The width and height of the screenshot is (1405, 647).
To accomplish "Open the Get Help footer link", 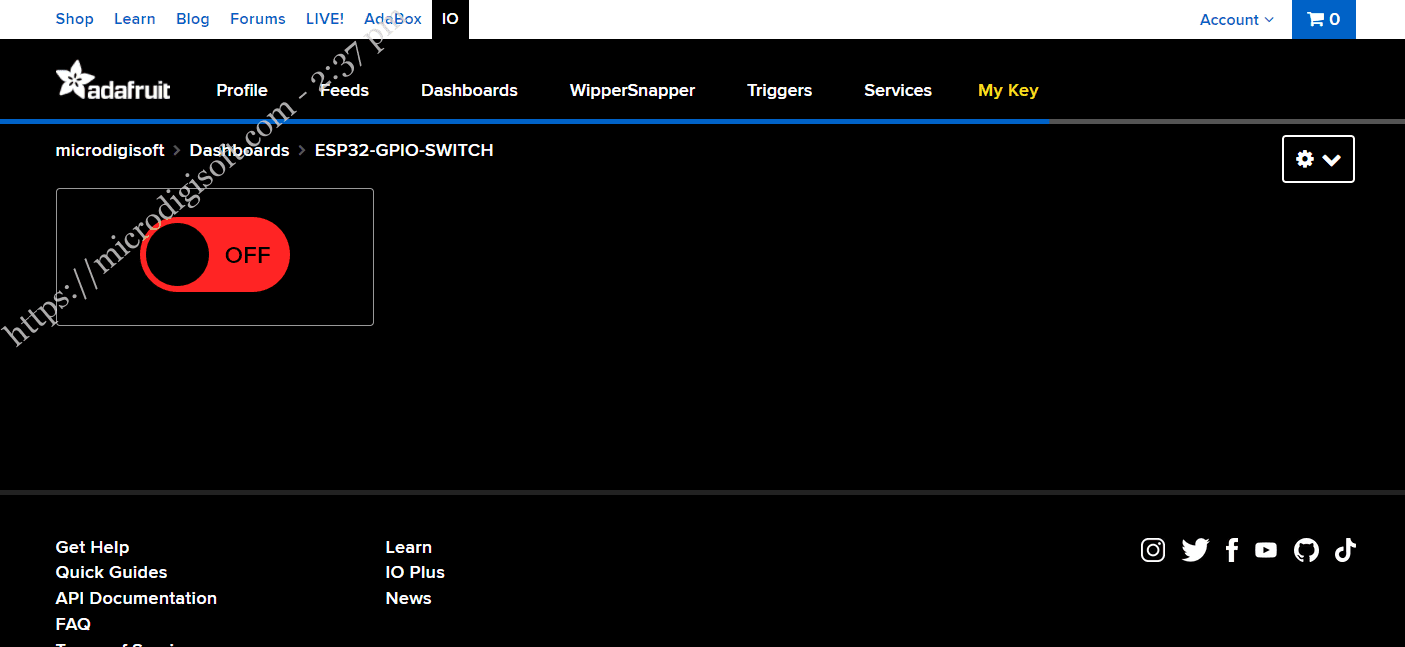I will coord(92,547).
